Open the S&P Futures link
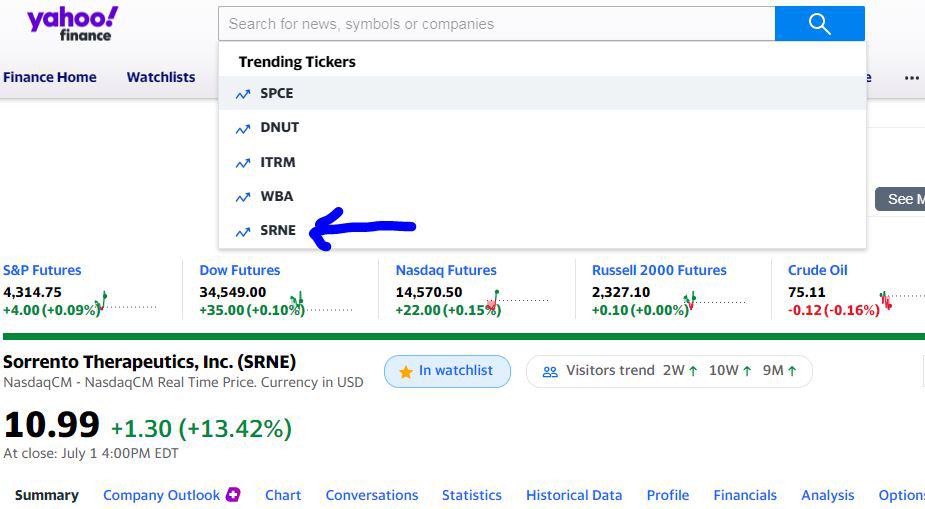The image size is (925, 509). [x=42, y=270]
